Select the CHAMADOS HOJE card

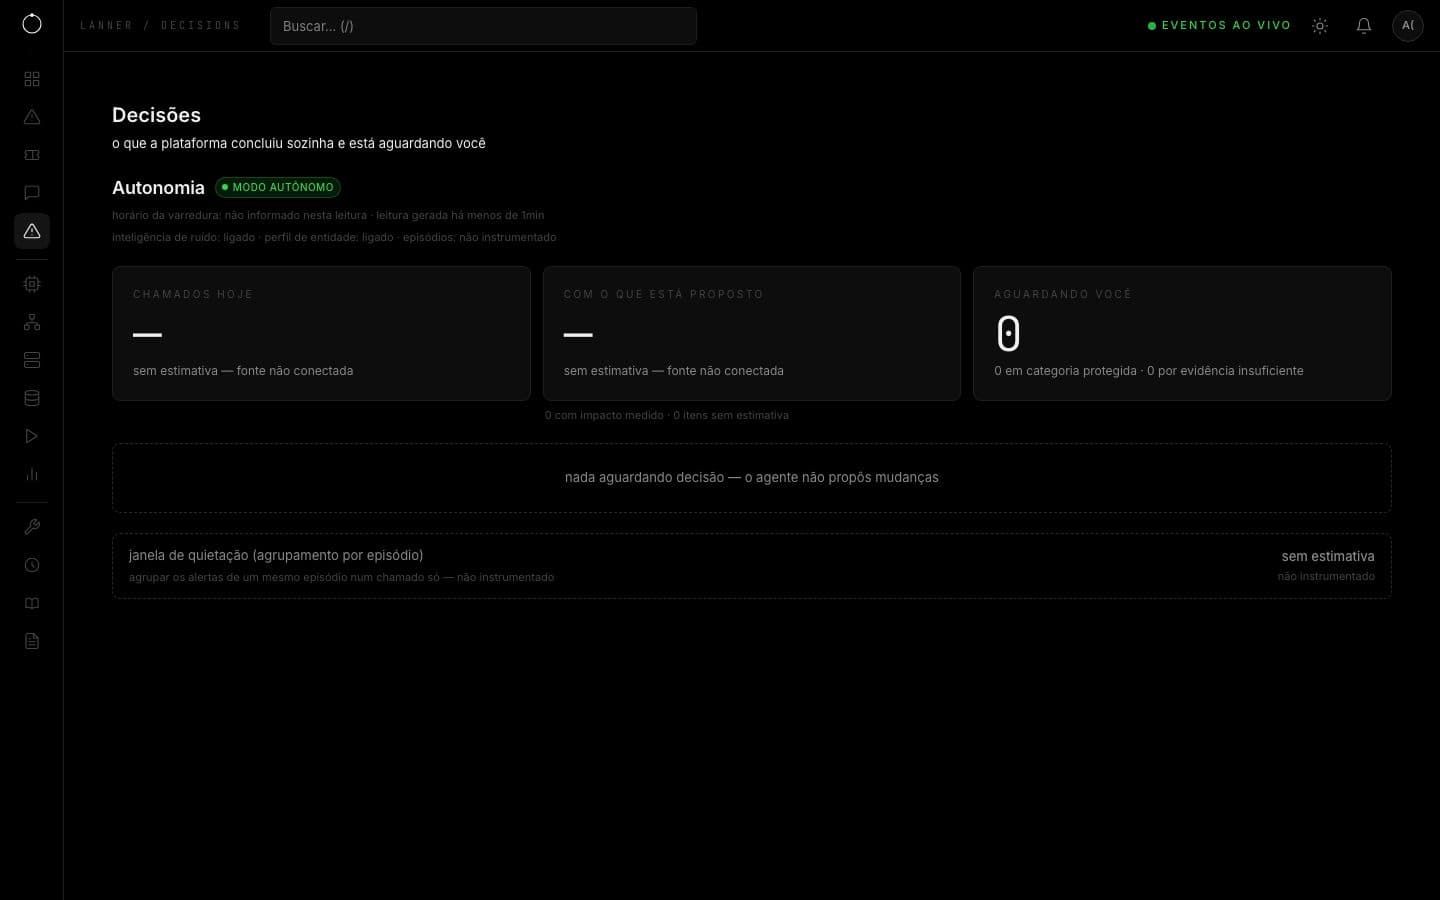coord(321,334)
